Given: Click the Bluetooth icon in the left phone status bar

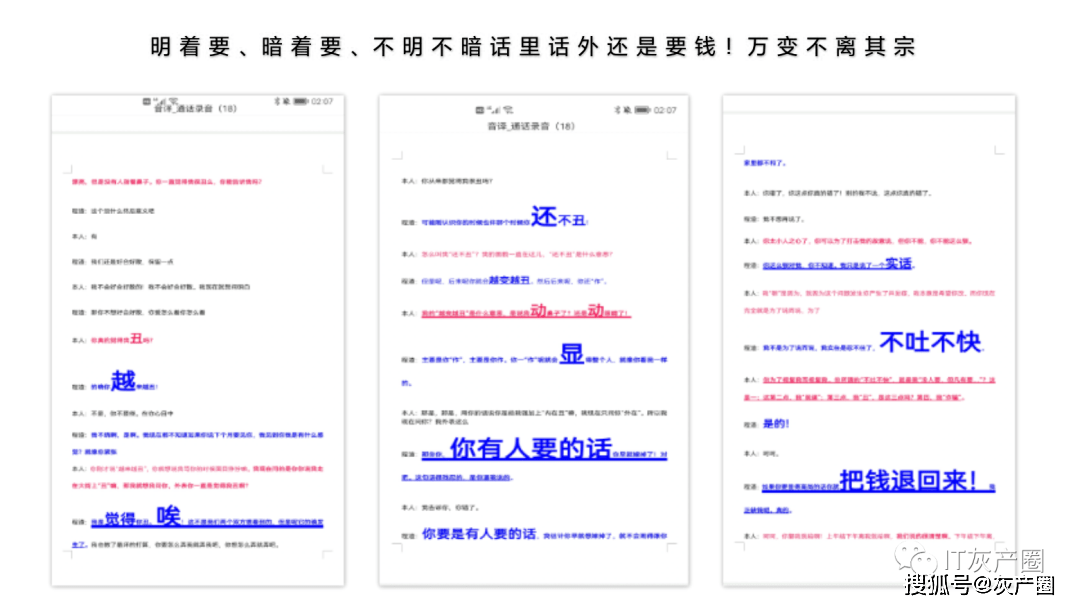Looking at the screenshot, I should (x=277, y=101).
